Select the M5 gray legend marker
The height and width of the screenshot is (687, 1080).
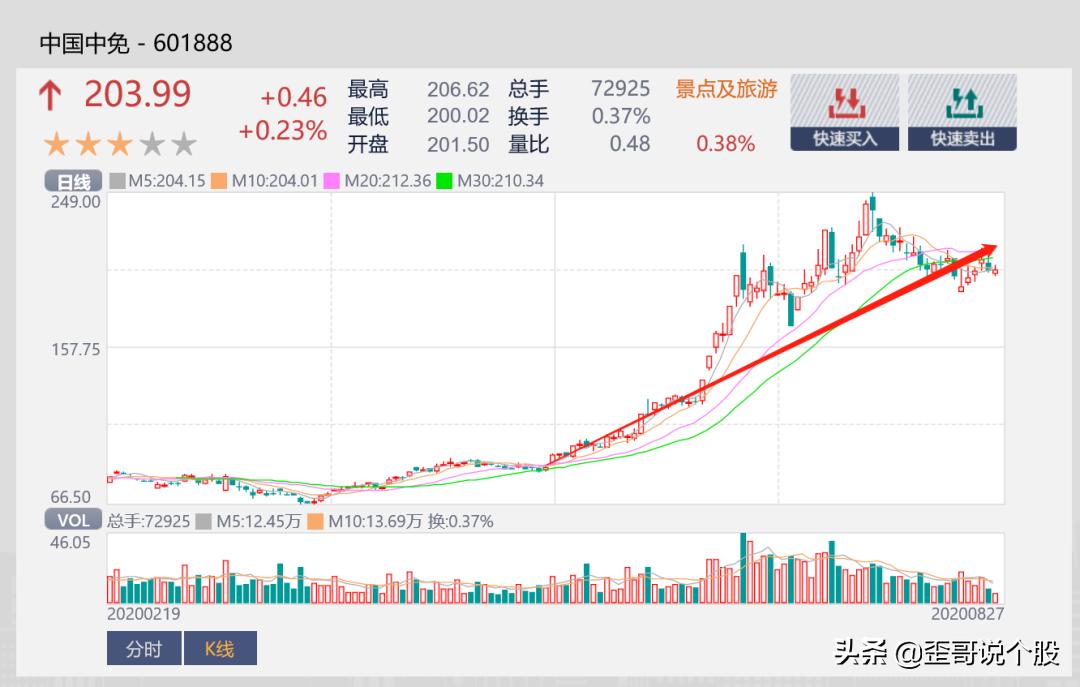pos(115,181)
